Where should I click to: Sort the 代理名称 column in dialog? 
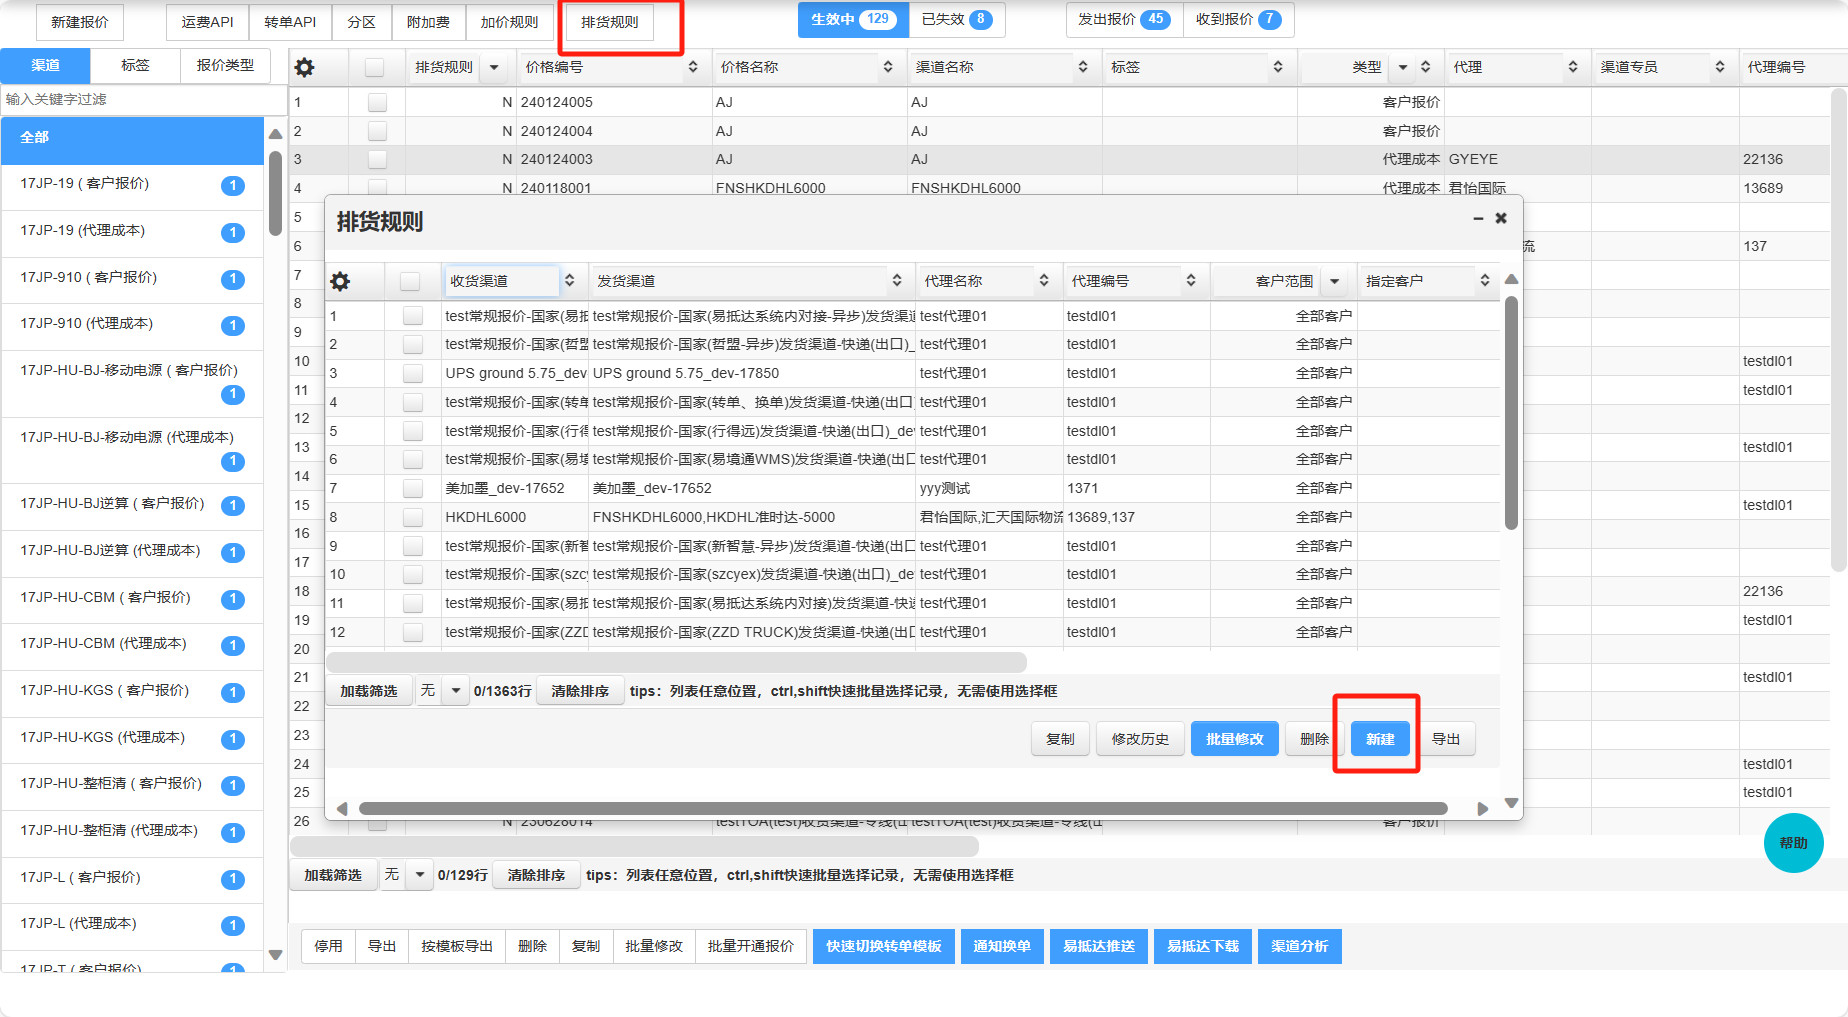[x=1044, y=281]
